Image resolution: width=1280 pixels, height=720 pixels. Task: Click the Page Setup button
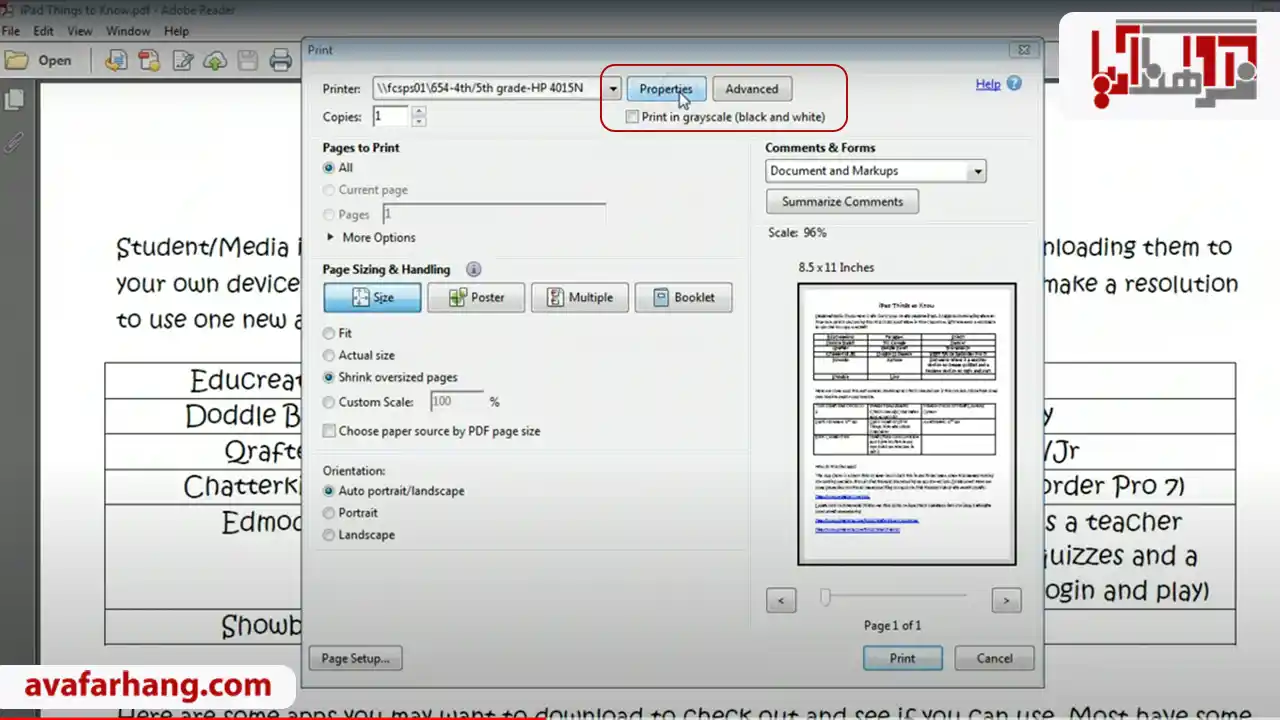(355, 658)
